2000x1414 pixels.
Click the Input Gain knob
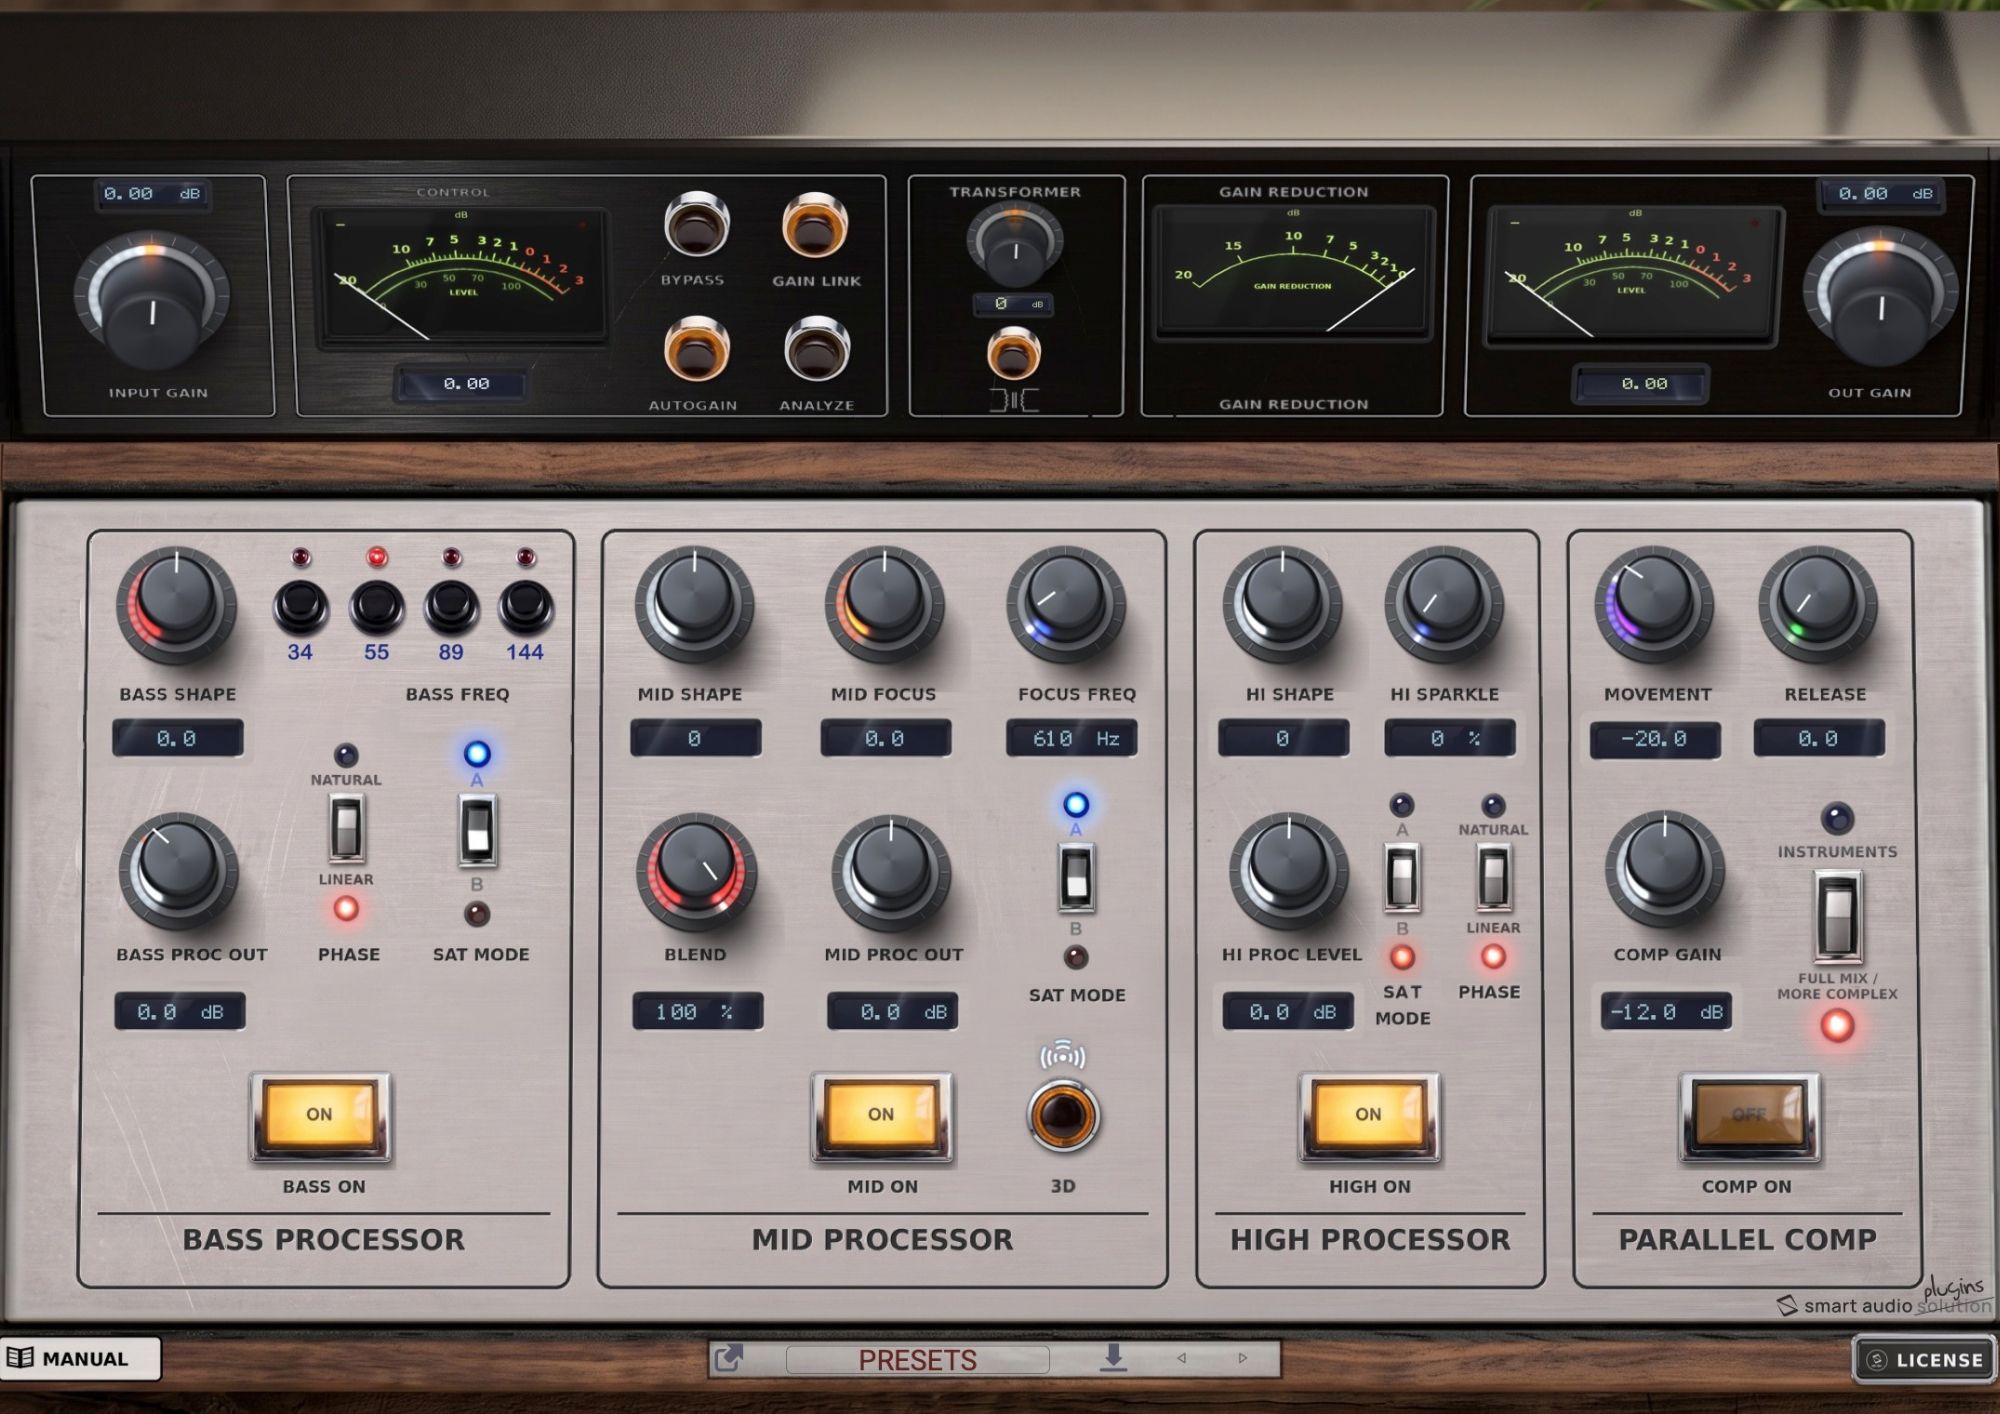(152, 299)
